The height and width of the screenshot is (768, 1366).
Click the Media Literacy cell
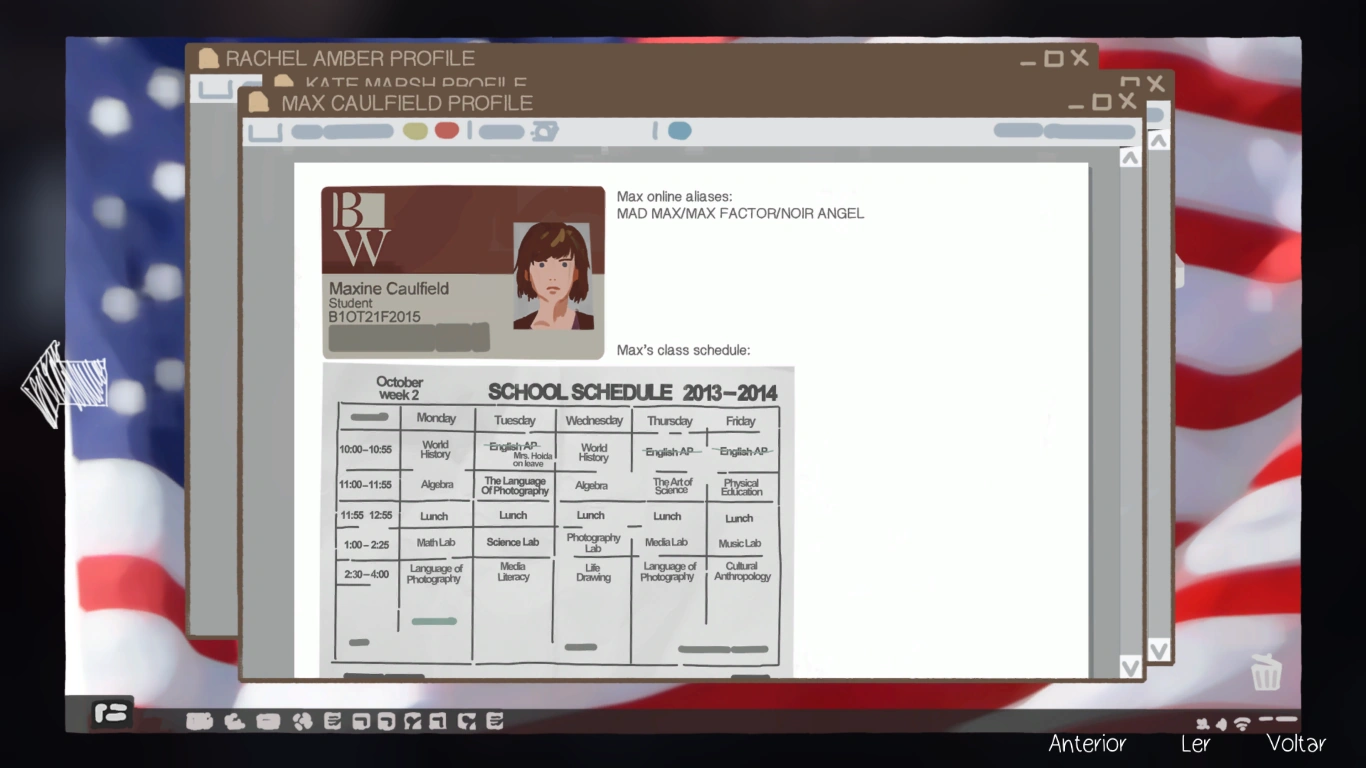click(x=513, y=571)
